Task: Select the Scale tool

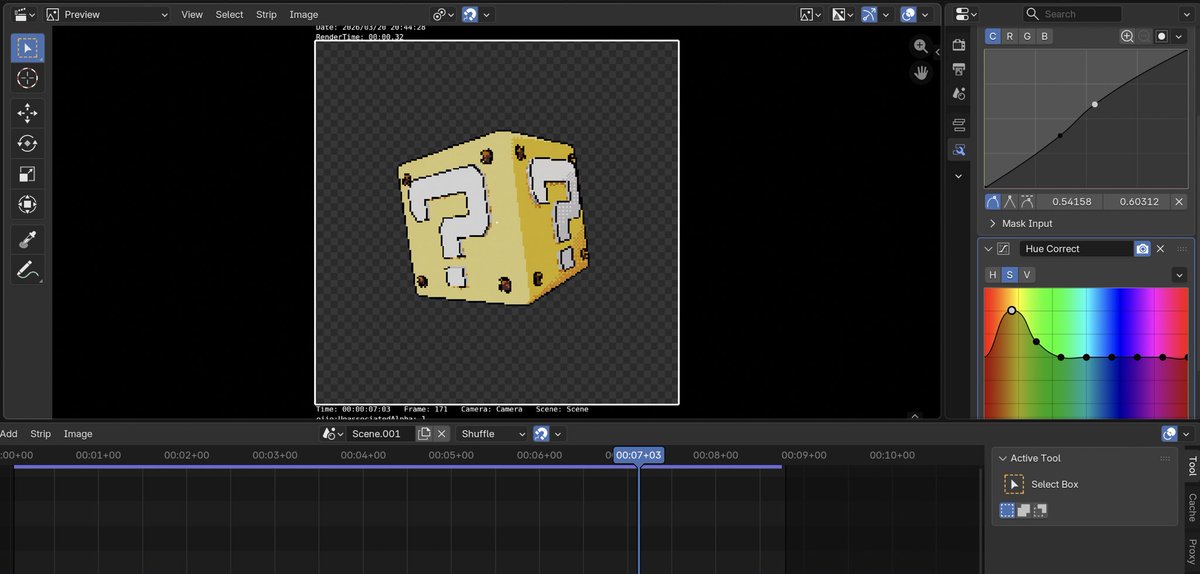Action: [27, 174]
